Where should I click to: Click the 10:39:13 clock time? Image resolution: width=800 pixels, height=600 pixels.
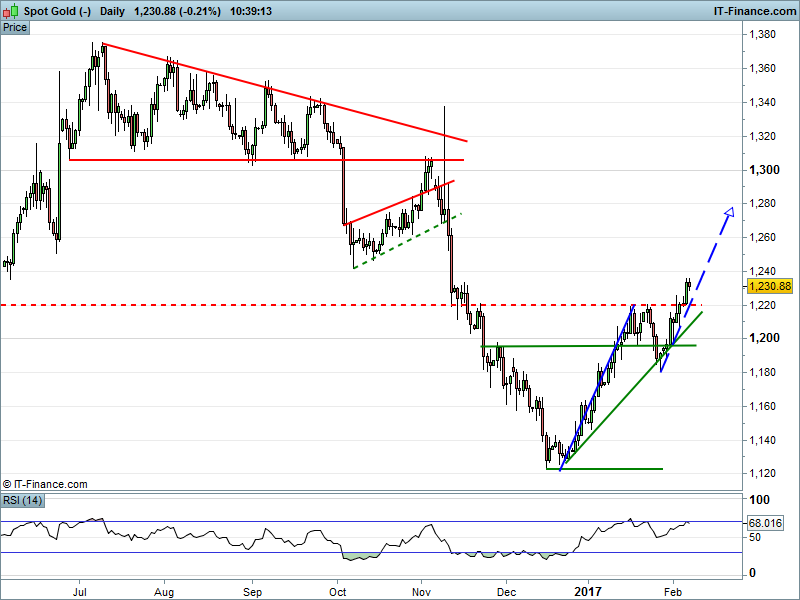click(251, 11)
